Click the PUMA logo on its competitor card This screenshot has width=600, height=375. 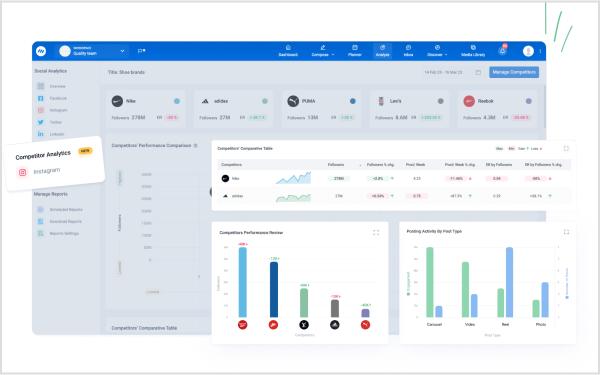(293, 101)
